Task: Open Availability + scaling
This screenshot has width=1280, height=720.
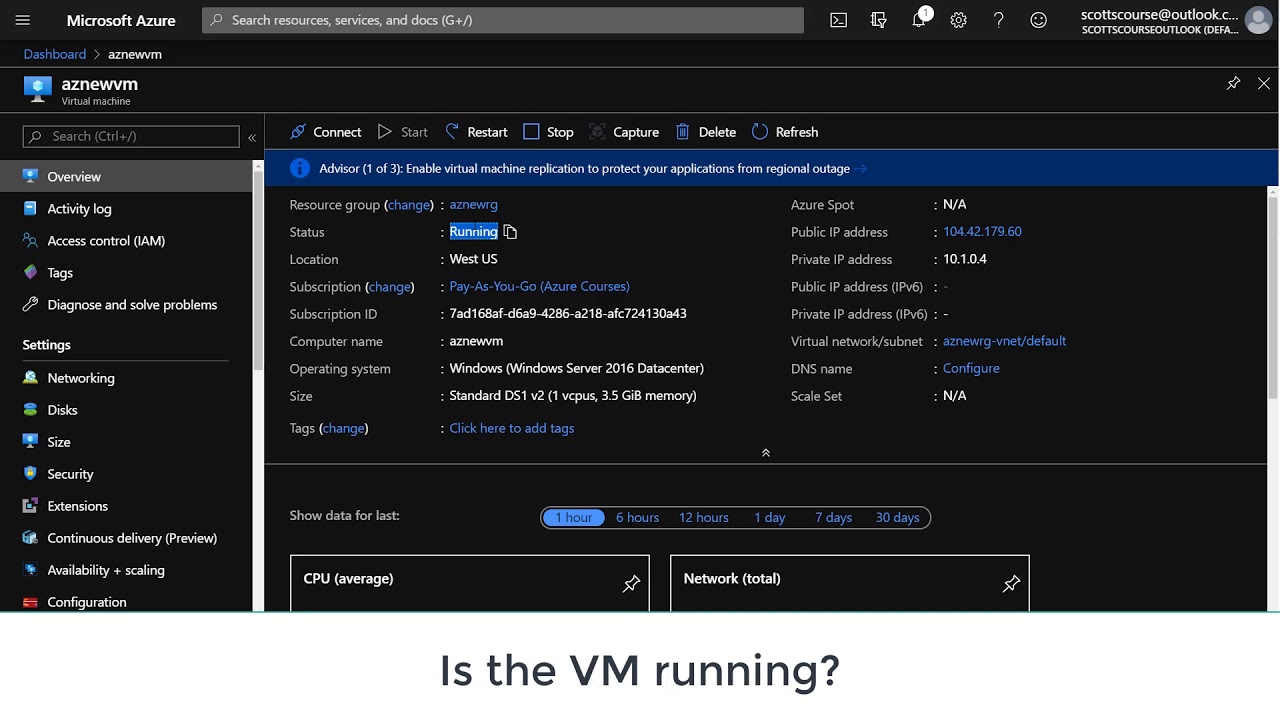Action: (x=126, y=570)
